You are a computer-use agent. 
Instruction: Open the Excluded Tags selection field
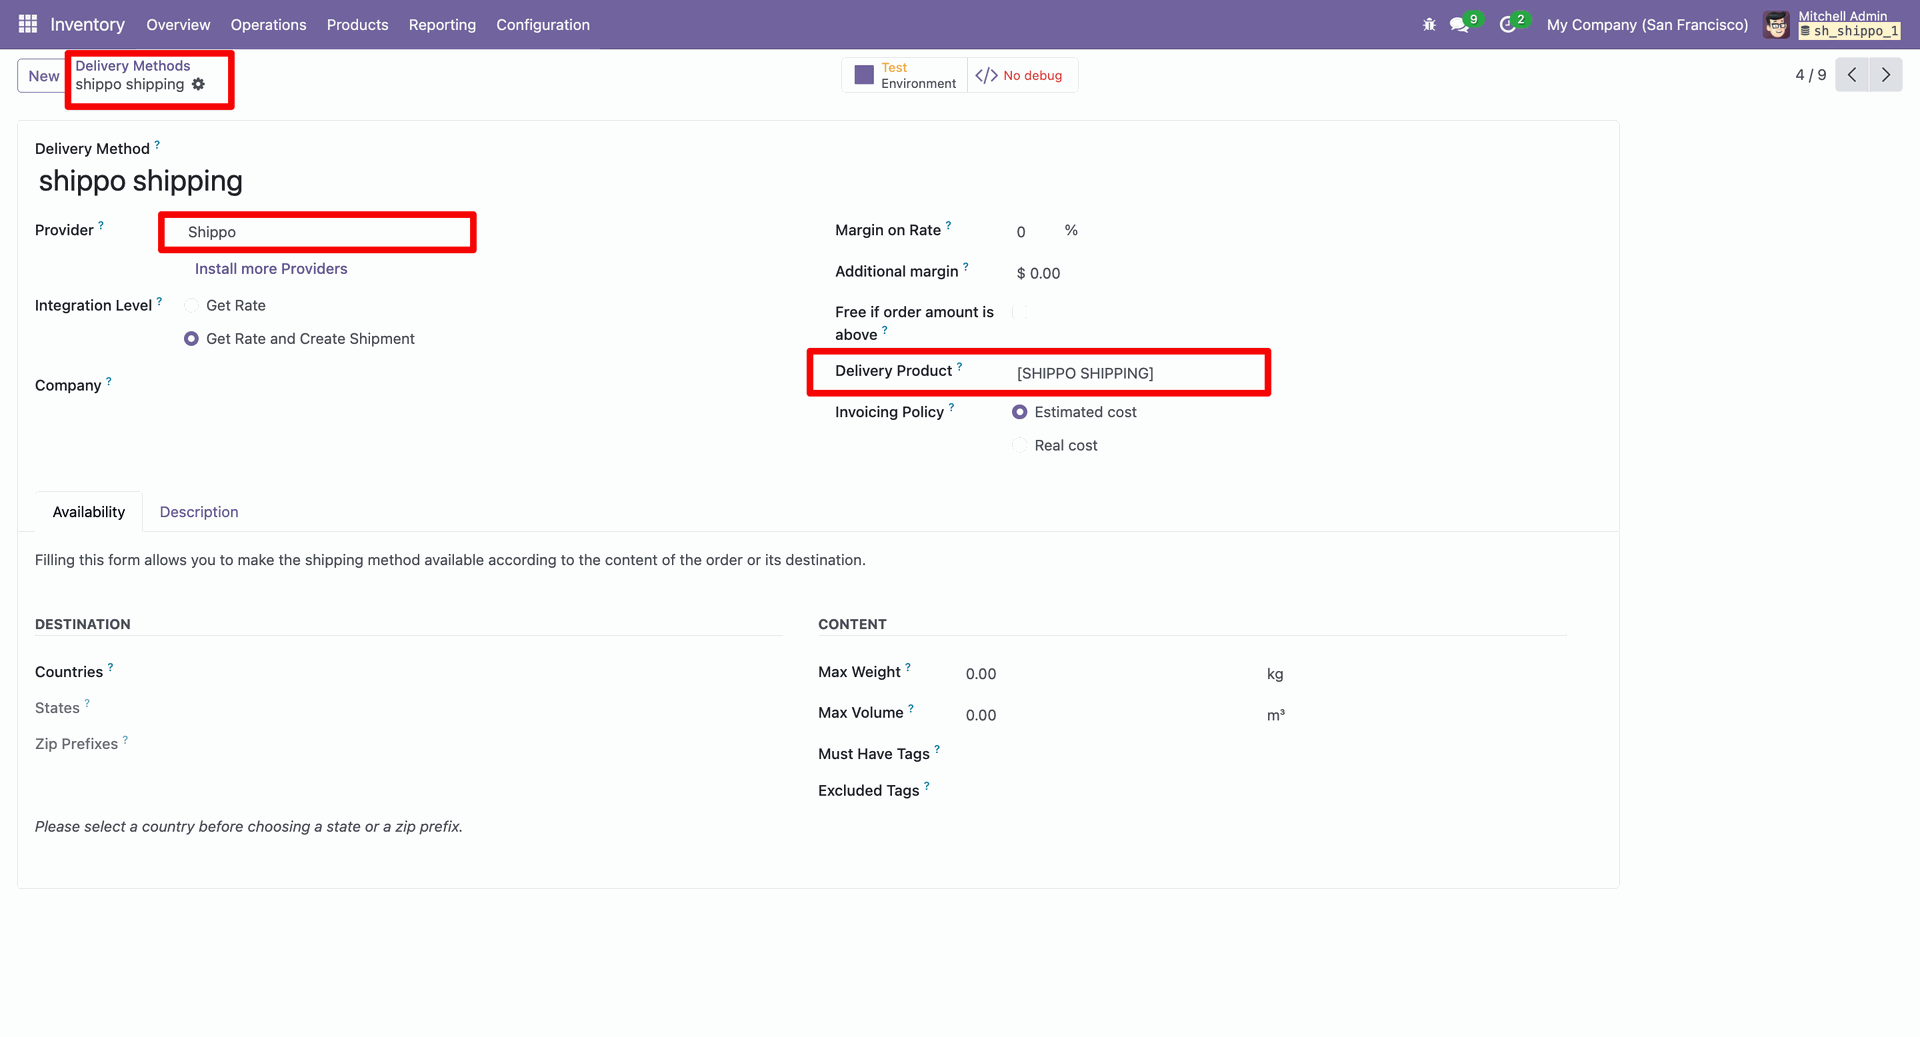[x=1265, y=791]
